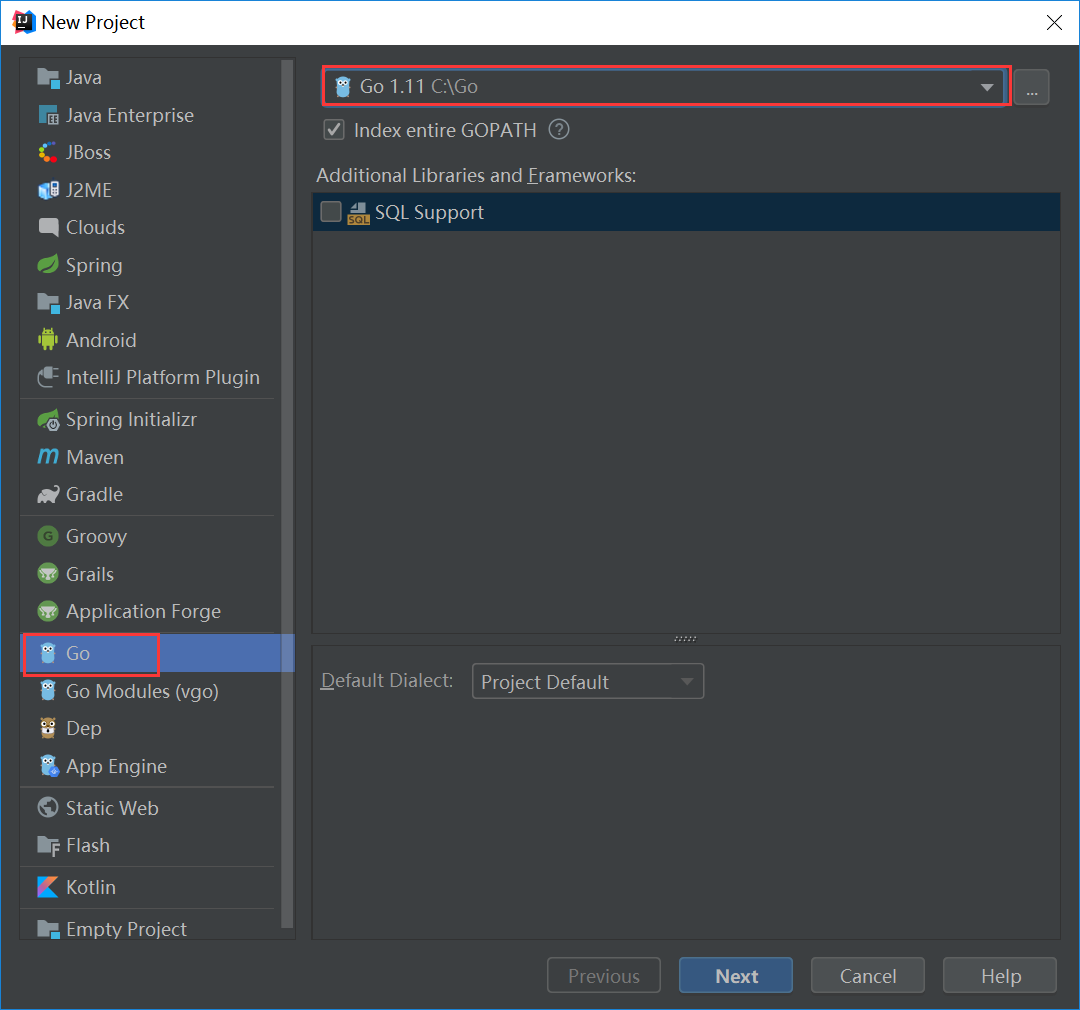Viewport: 1080px width, 1010px height.
Task: Select IntelliJ Platform Plugin entry
Action: [150, 377]
